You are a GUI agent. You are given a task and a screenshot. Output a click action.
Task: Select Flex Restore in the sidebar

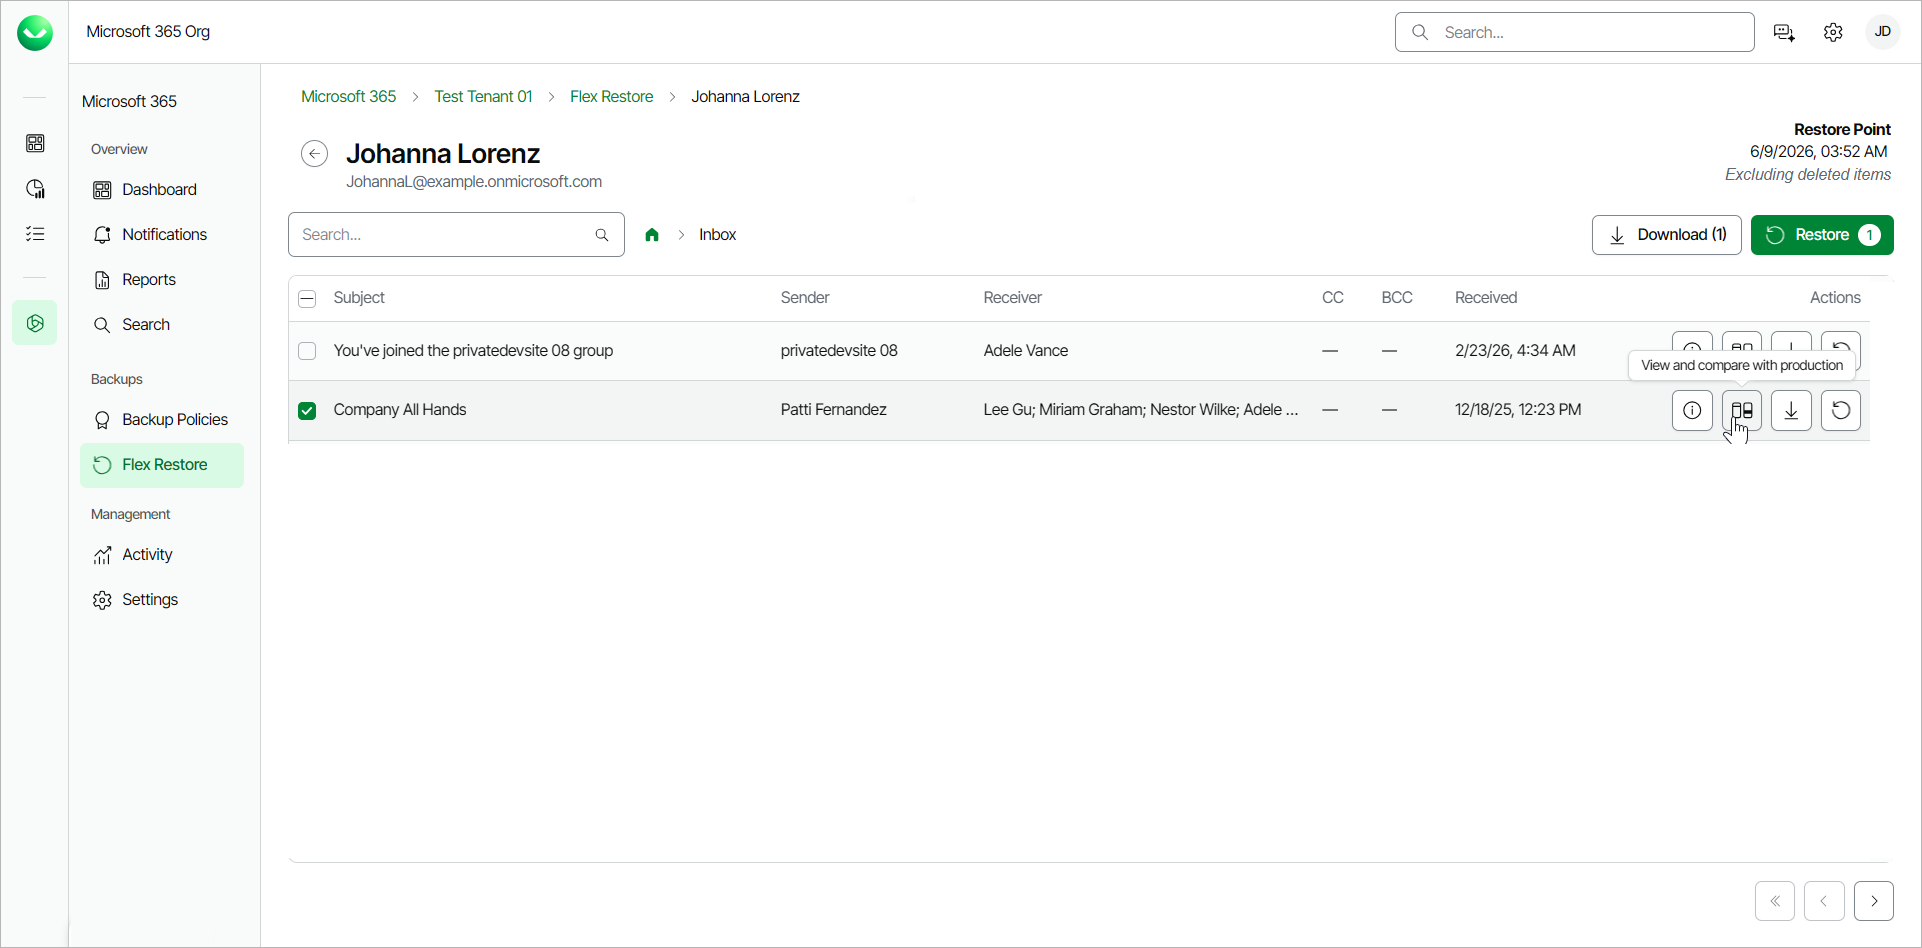coord(162,465)
